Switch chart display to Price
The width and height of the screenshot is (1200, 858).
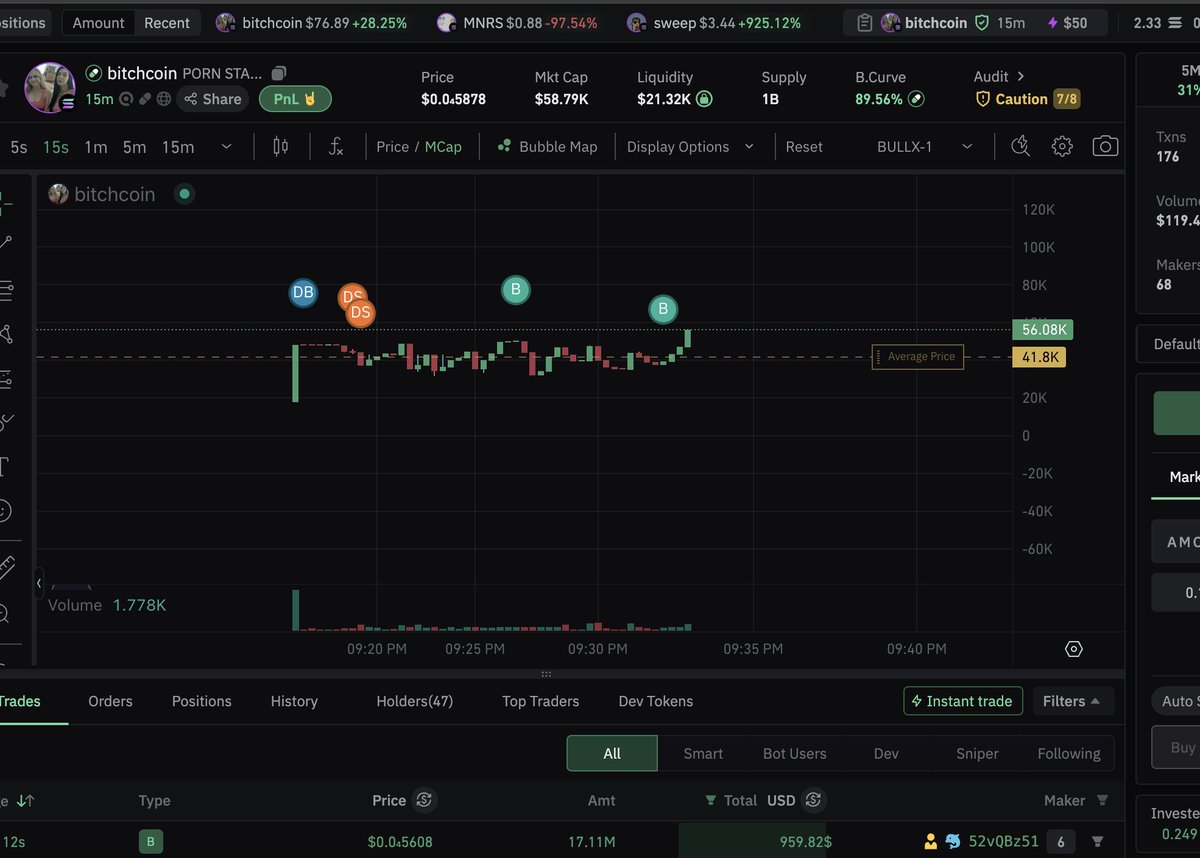tap(392, 147)
